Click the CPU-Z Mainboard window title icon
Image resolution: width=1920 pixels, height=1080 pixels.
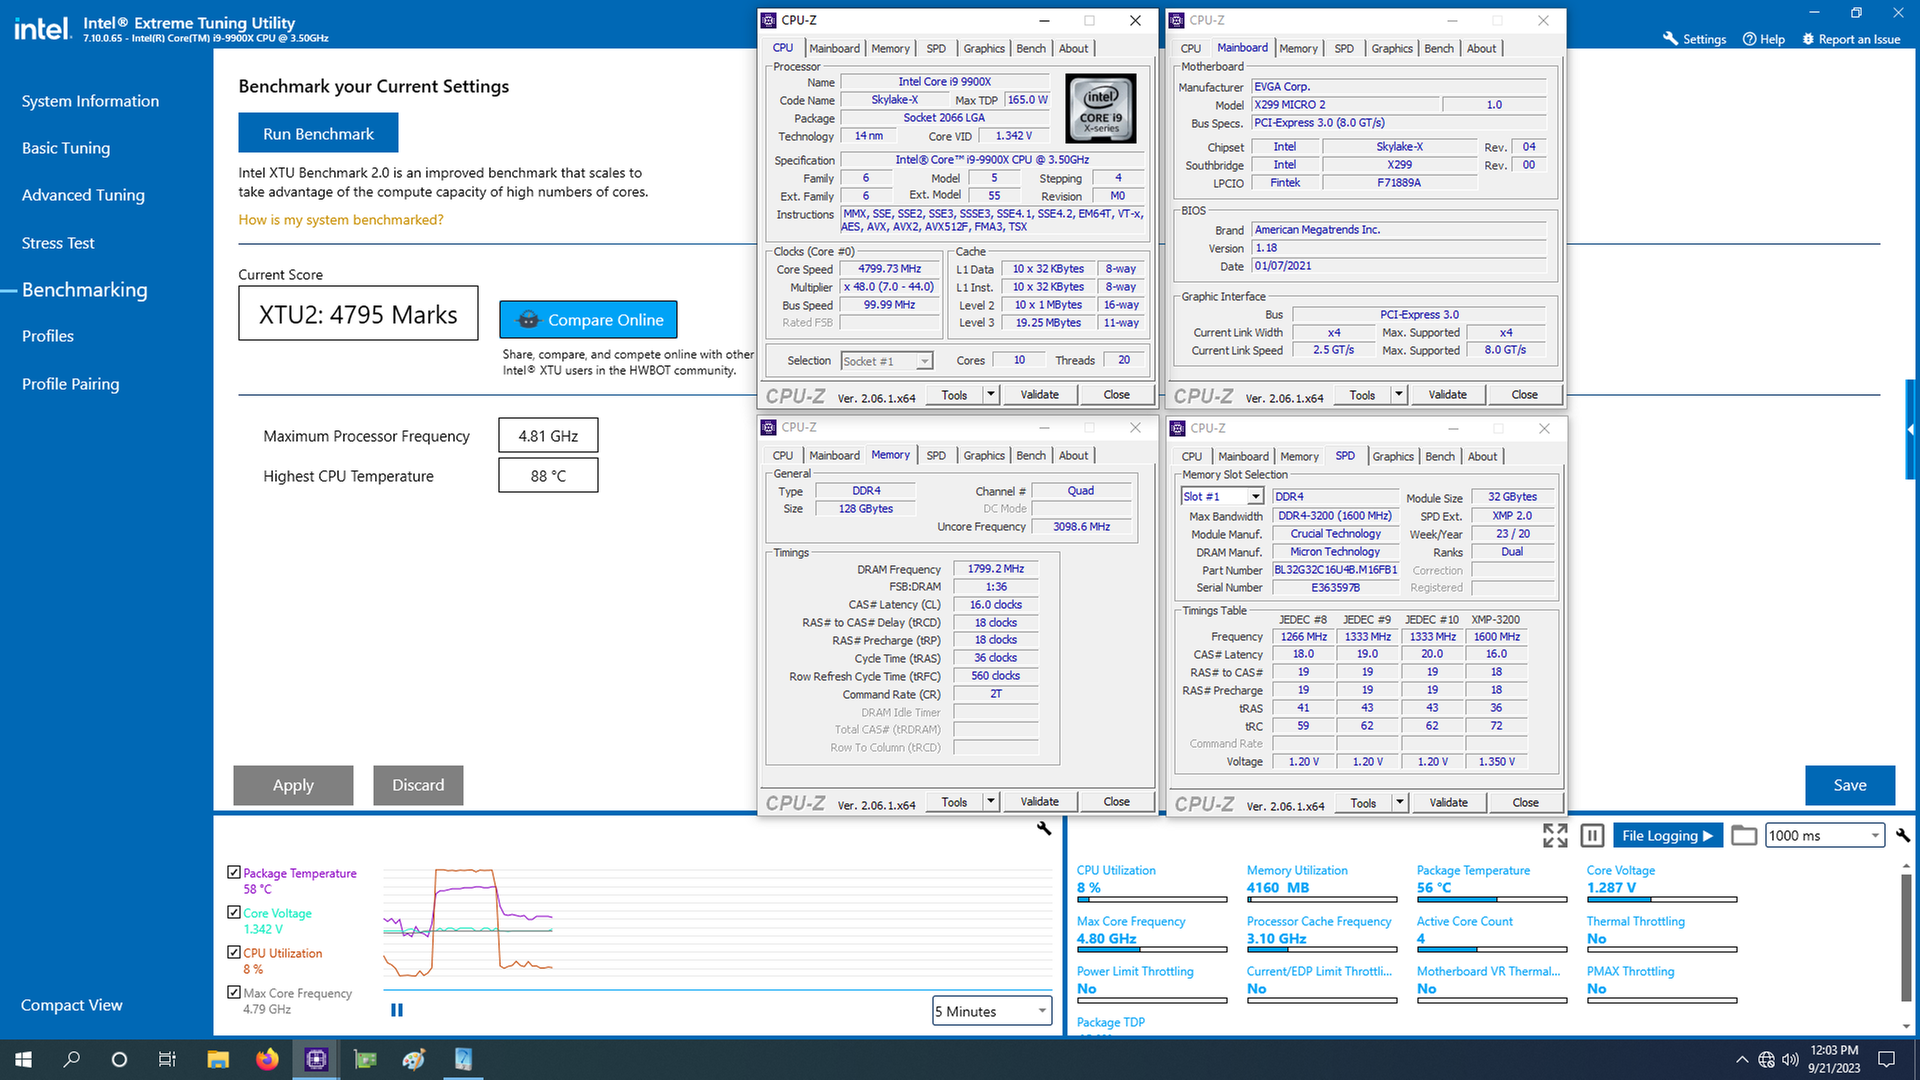[1177, 20]
